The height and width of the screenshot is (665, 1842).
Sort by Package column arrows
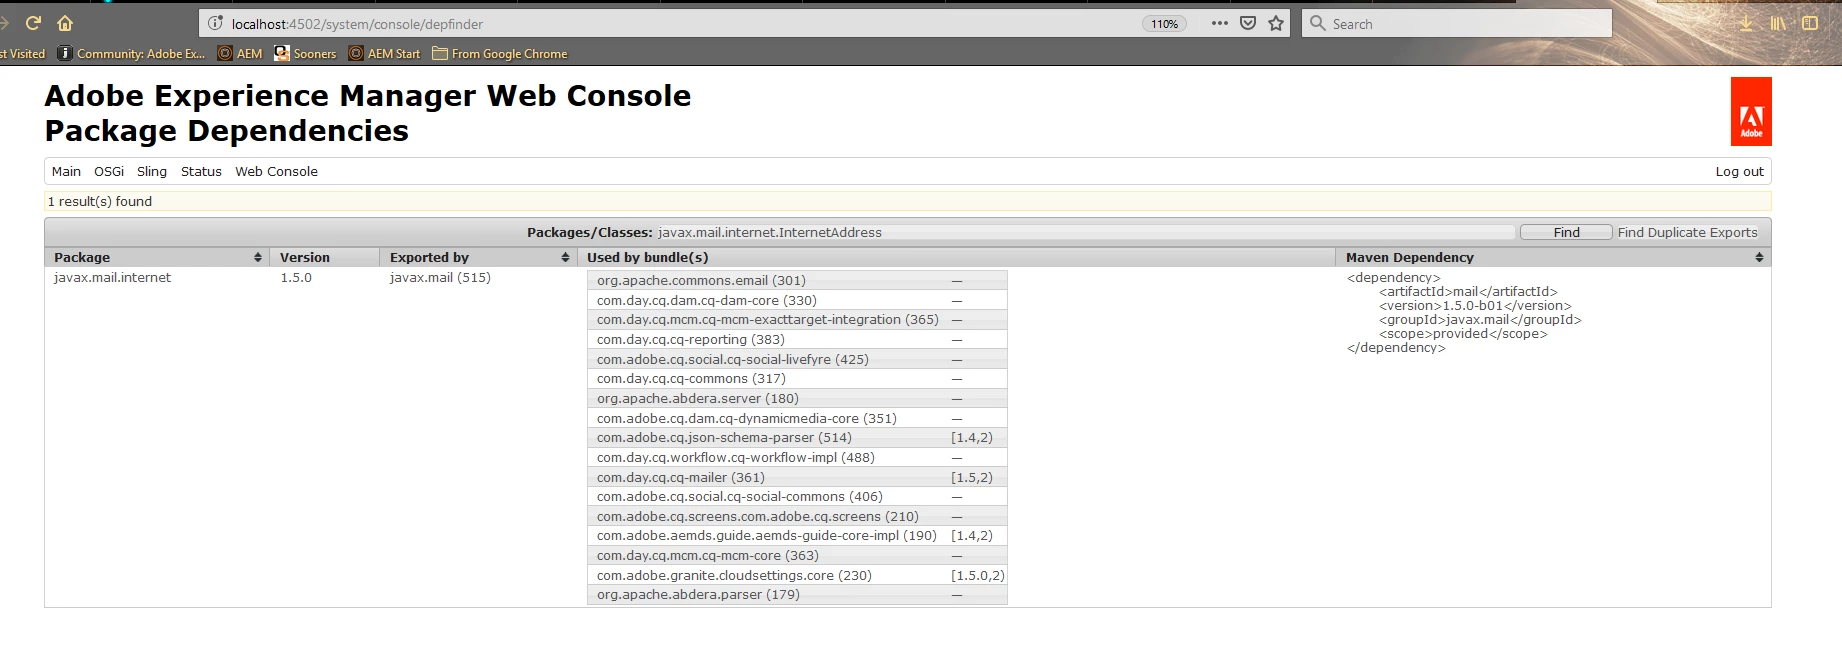(x=258, y=257)
